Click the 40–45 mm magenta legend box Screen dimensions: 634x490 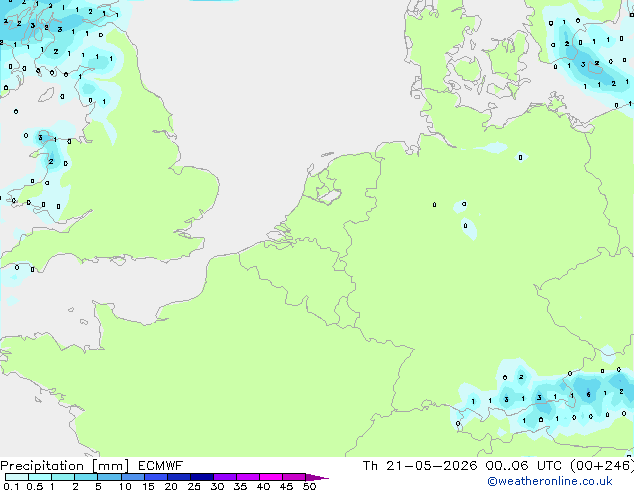coord(271,477)
